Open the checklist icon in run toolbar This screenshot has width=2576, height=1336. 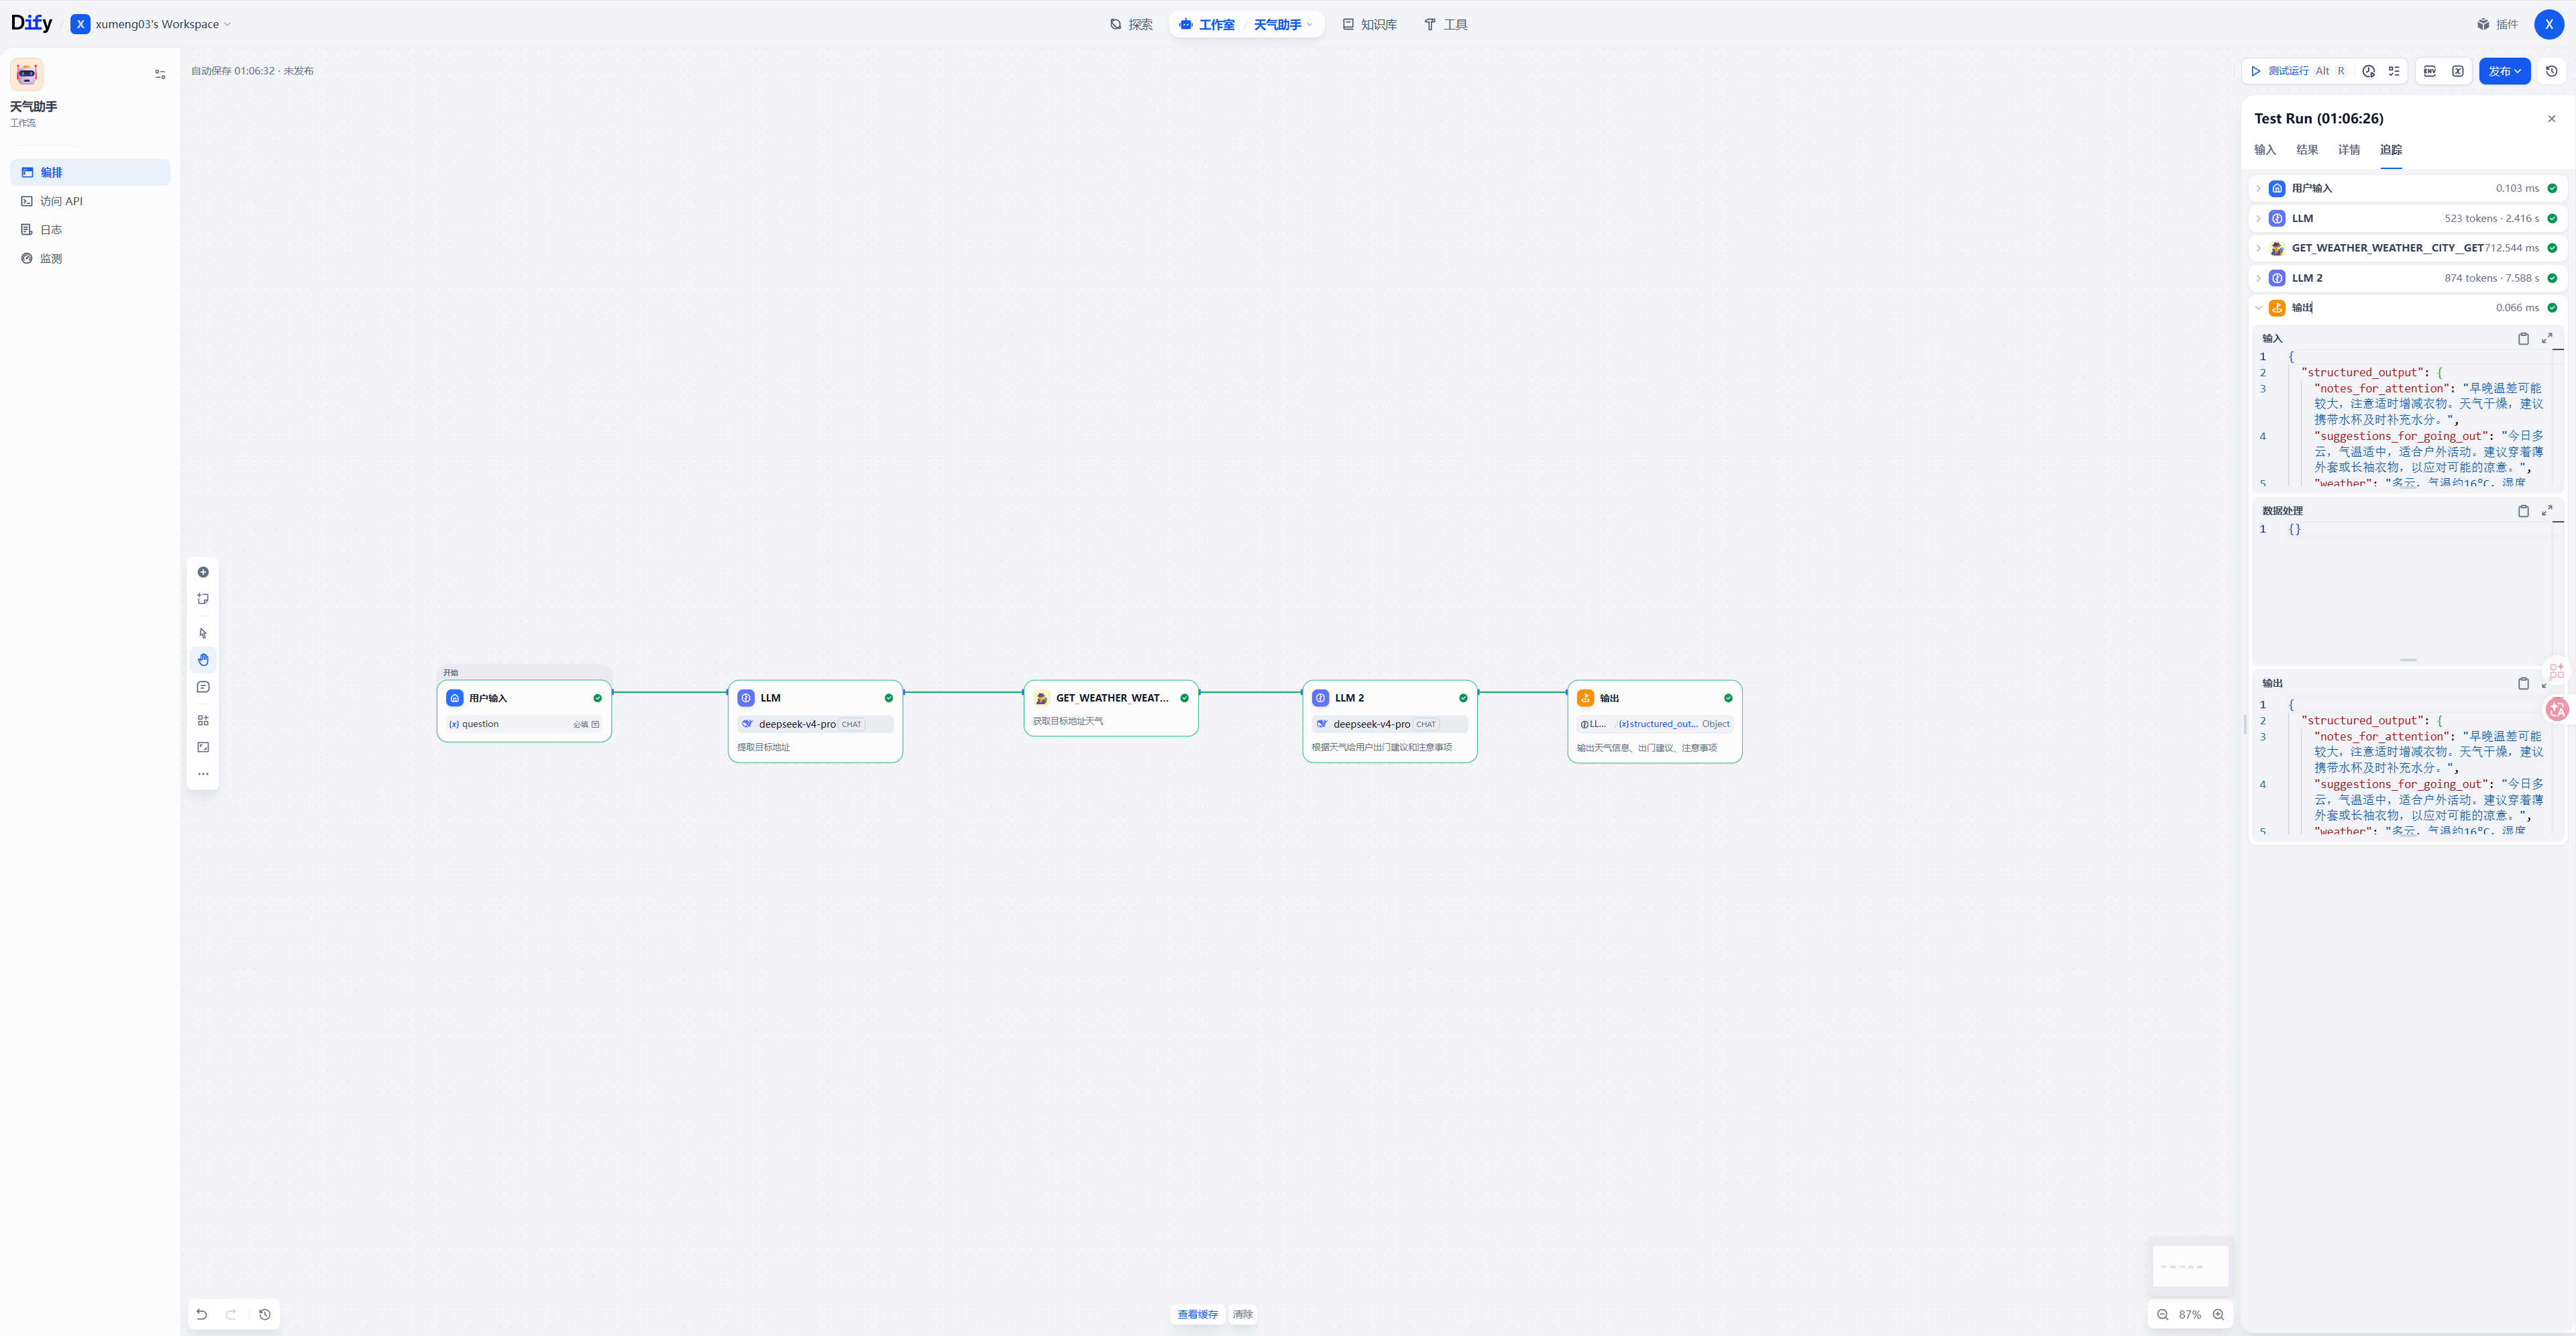pyautogui.click(x=2394, y=71)
